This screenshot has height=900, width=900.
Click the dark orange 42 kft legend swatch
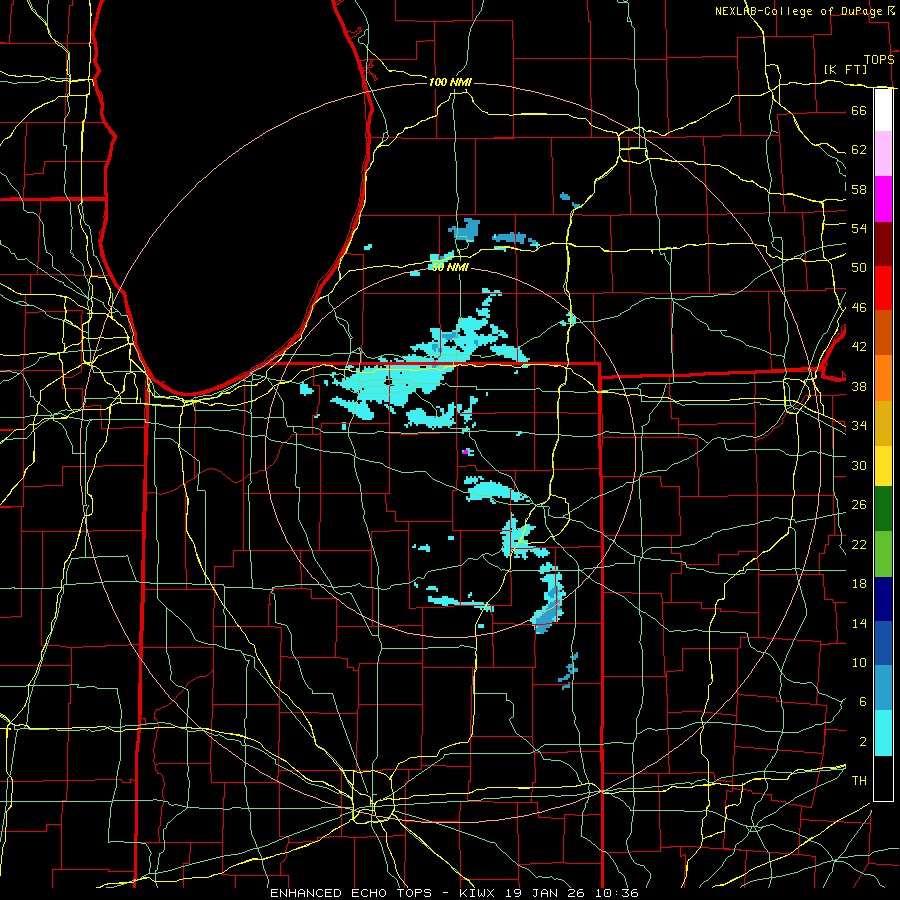[x=883, y=333]
